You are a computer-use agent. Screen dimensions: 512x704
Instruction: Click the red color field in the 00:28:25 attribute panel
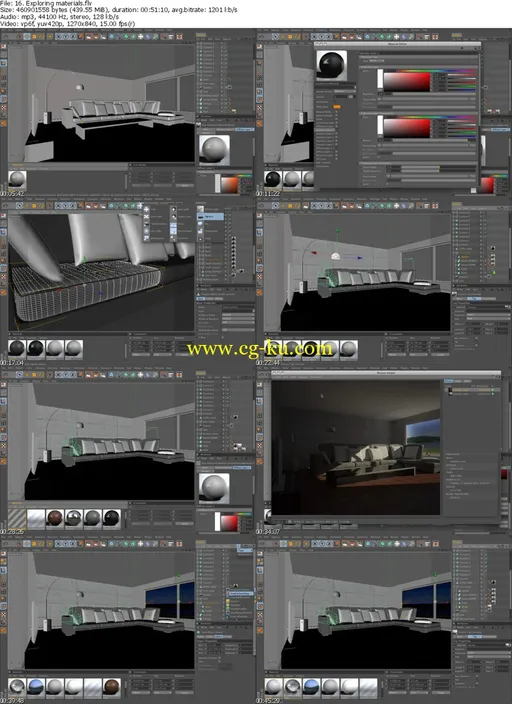tap(230, 523)
